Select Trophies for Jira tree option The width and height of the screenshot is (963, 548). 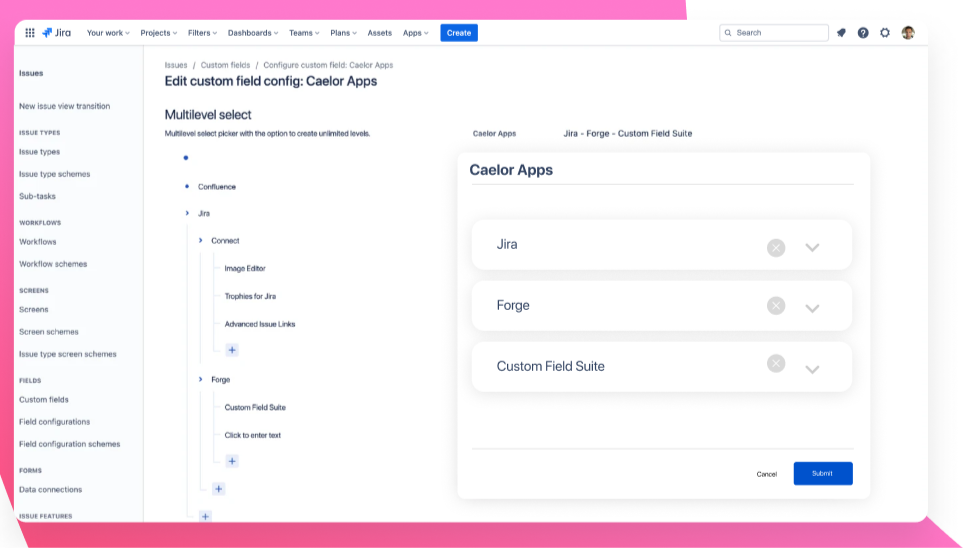click(x=250, y=296)
